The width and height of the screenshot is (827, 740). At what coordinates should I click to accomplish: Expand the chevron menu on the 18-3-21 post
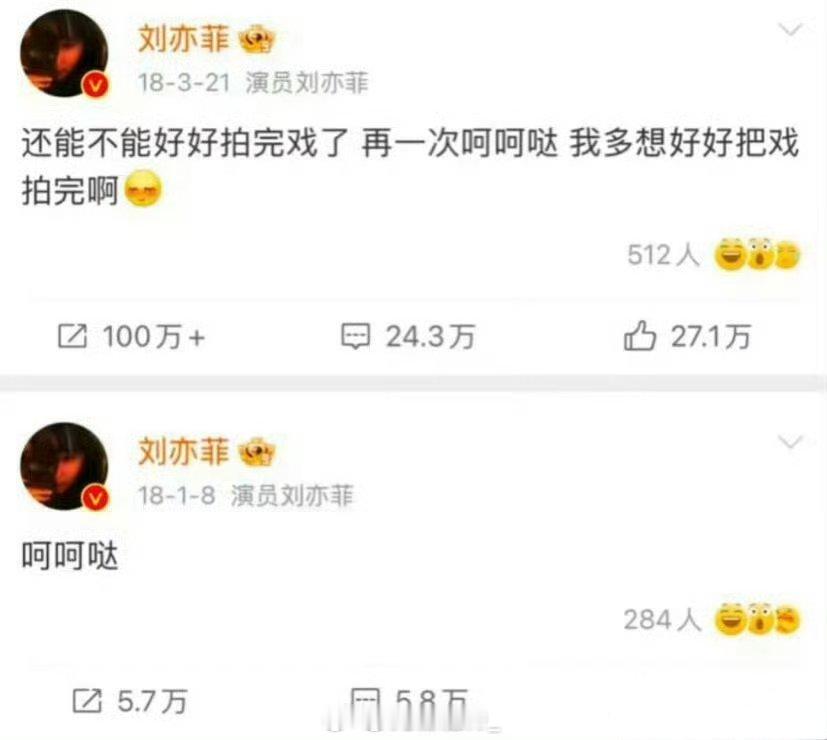[x=791, y=30]
